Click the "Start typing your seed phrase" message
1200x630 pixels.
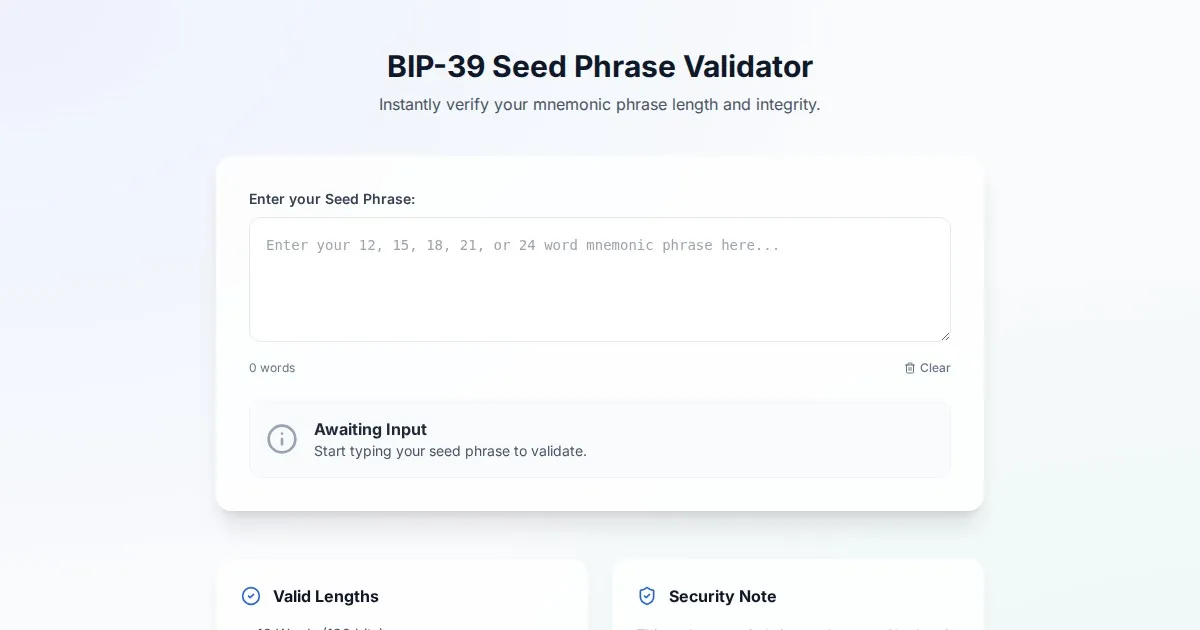pyautogui.click(x=450, y=451)
